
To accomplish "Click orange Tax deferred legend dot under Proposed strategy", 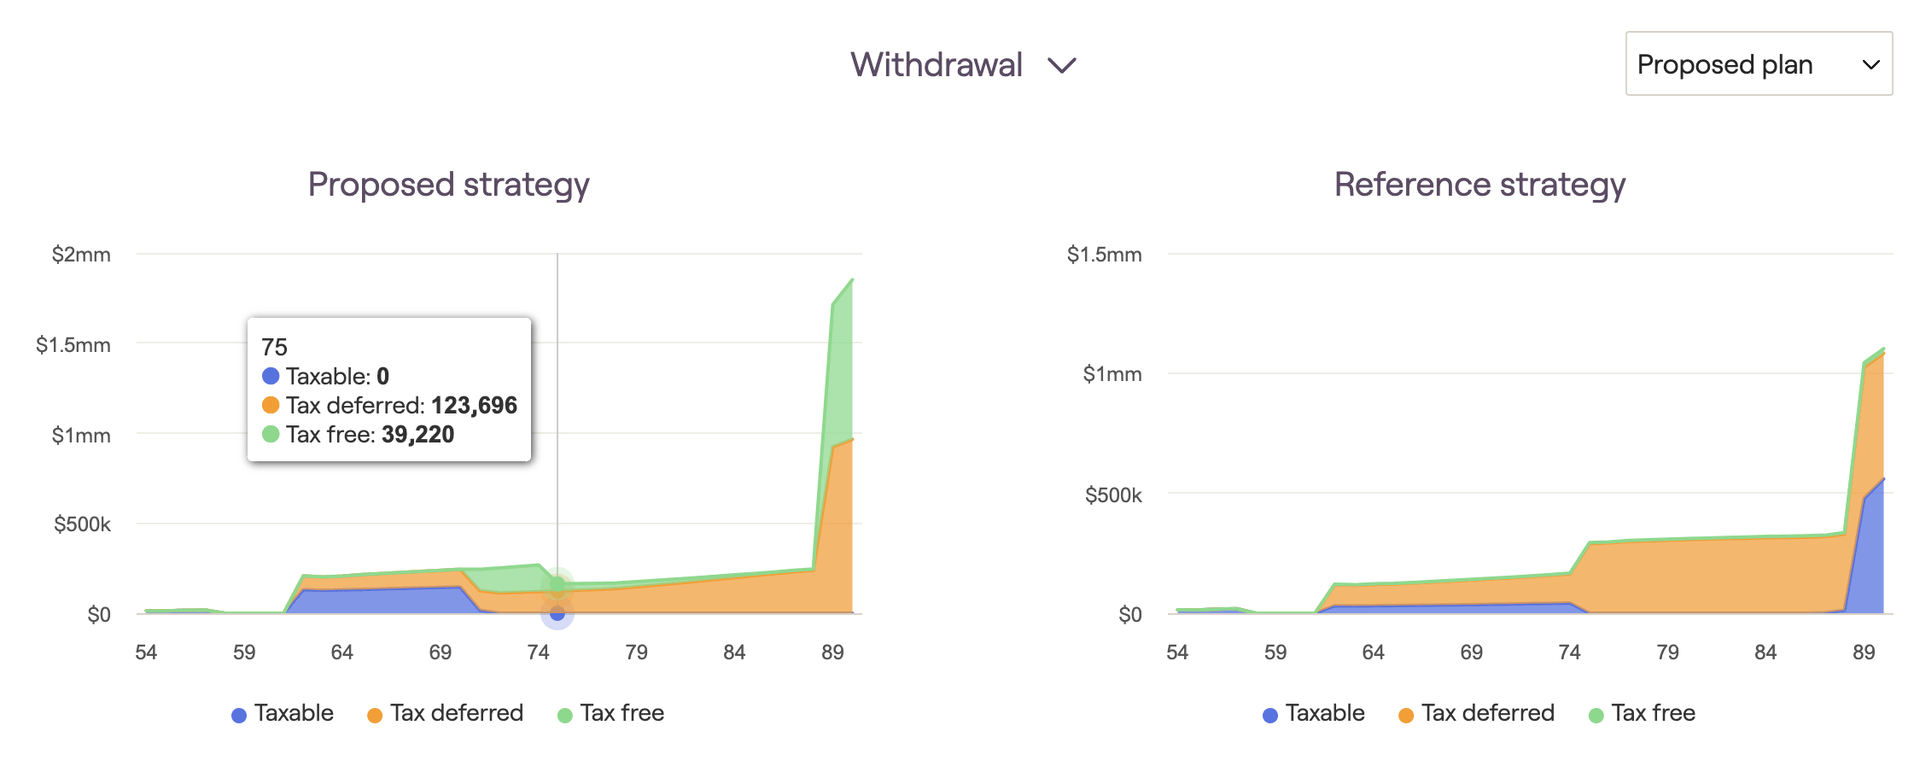I will tap(375, 715).
